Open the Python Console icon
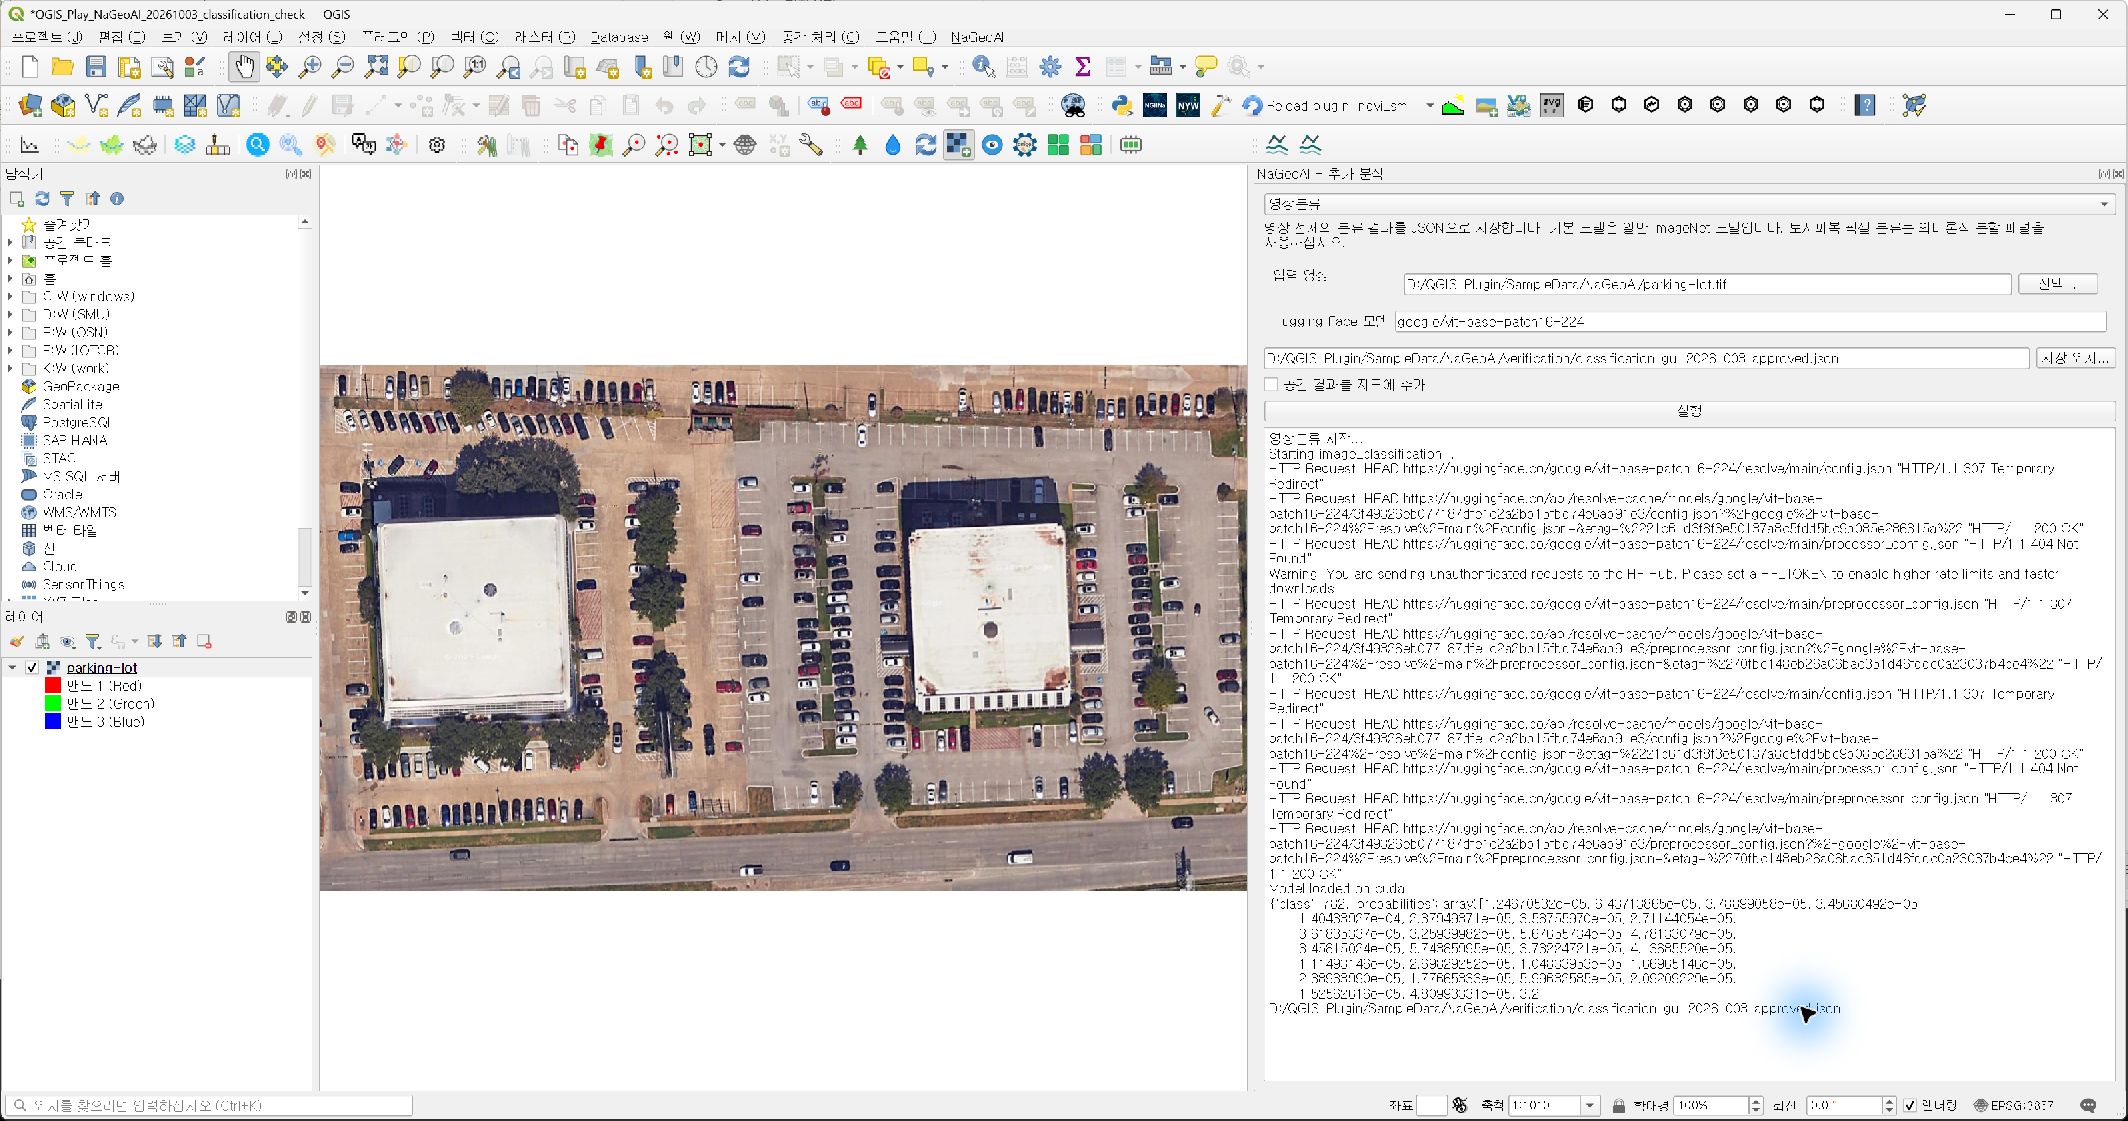Screen dimensions: 2128x1121 click(1122, 105)
